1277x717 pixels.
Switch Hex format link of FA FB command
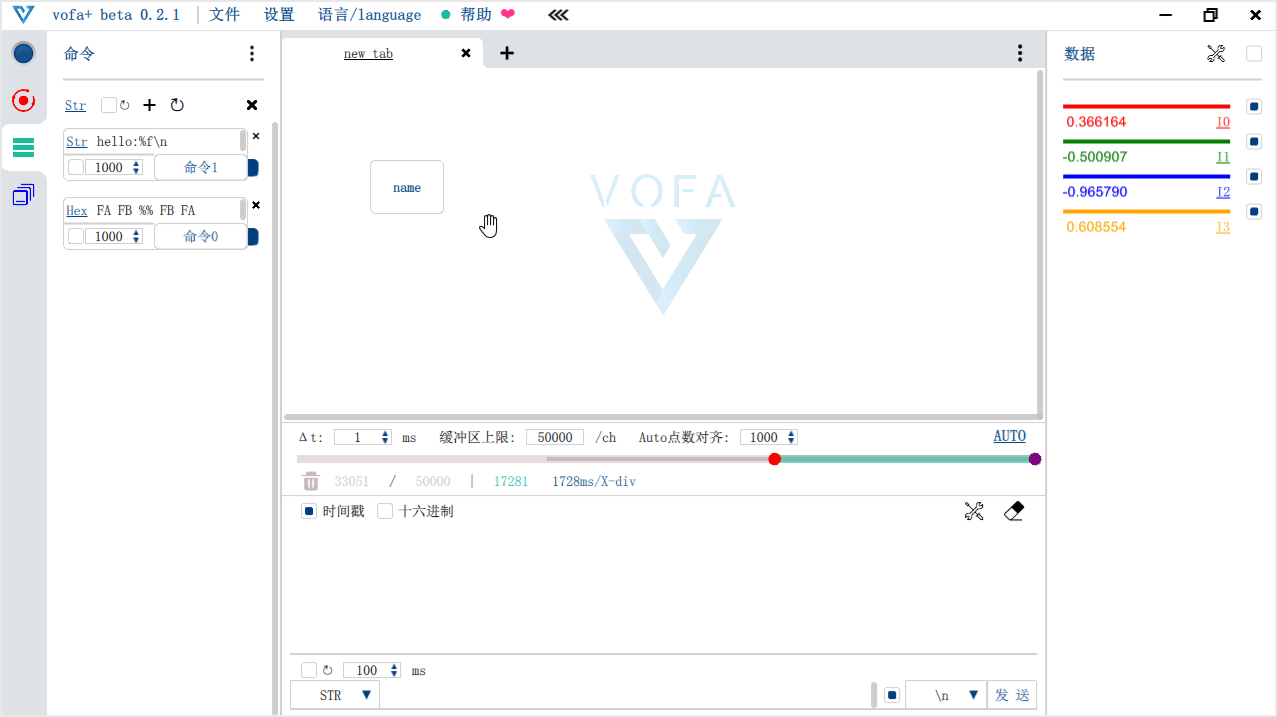(x=77, y=211)
